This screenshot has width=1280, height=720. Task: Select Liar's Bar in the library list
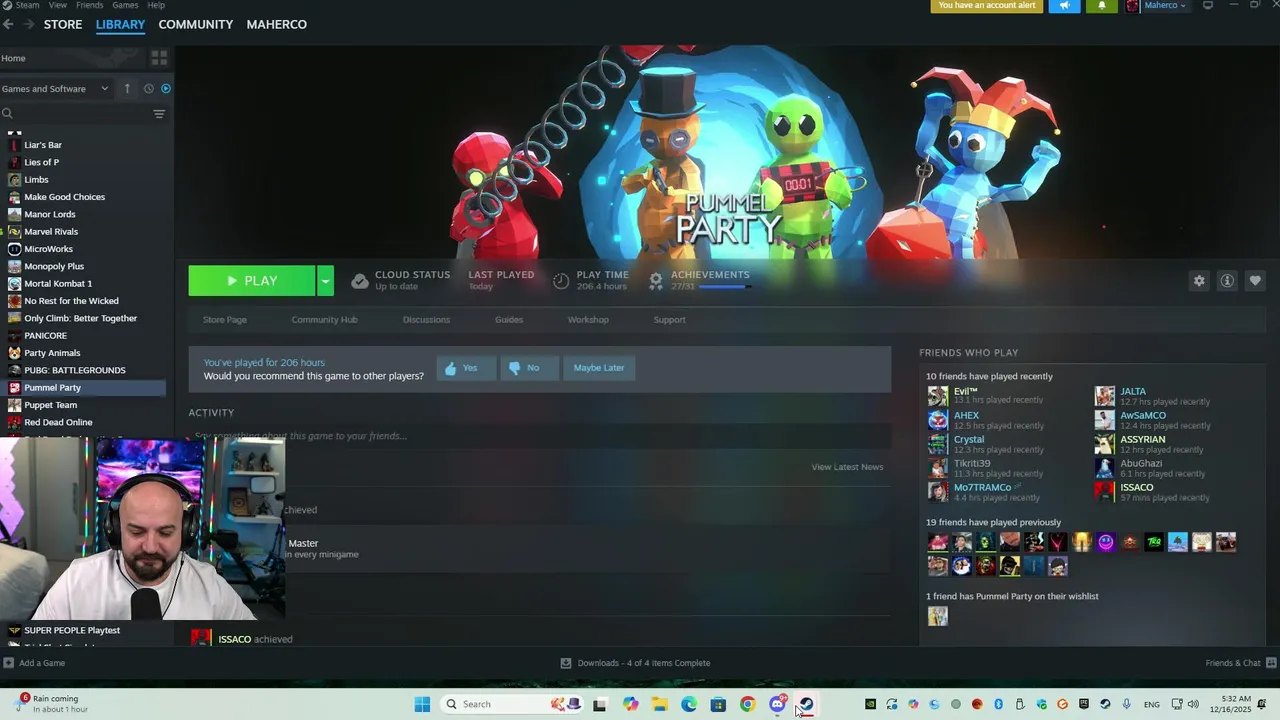click(43, 145)
